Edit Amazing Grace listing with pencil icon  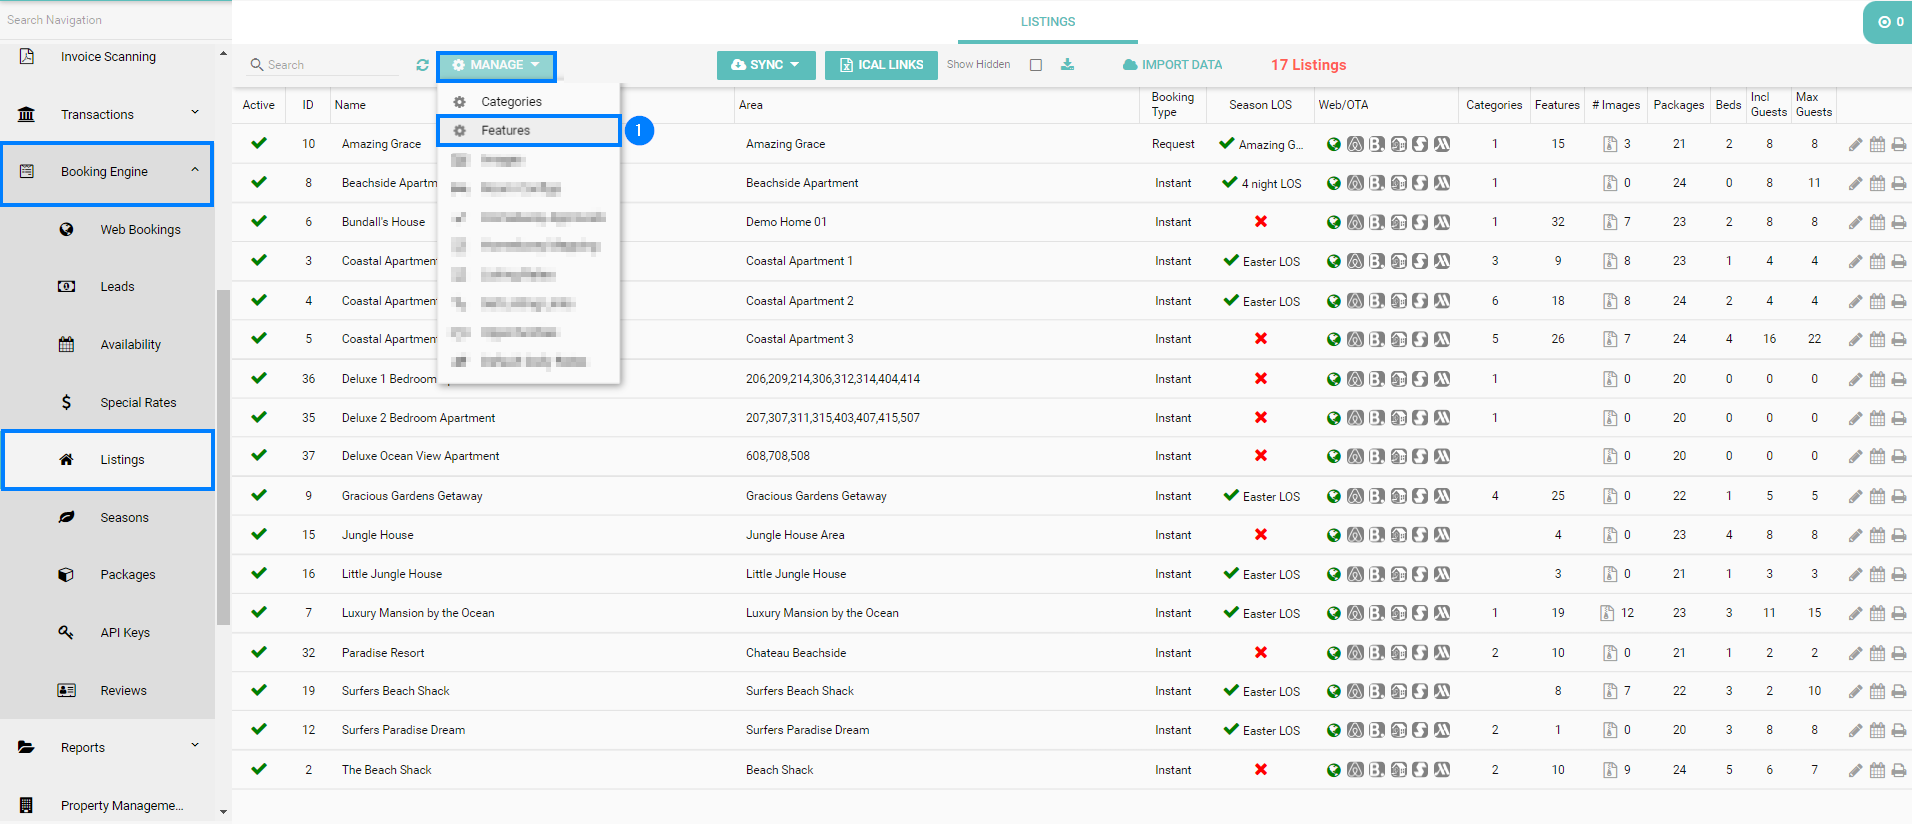pos(1855,145)
